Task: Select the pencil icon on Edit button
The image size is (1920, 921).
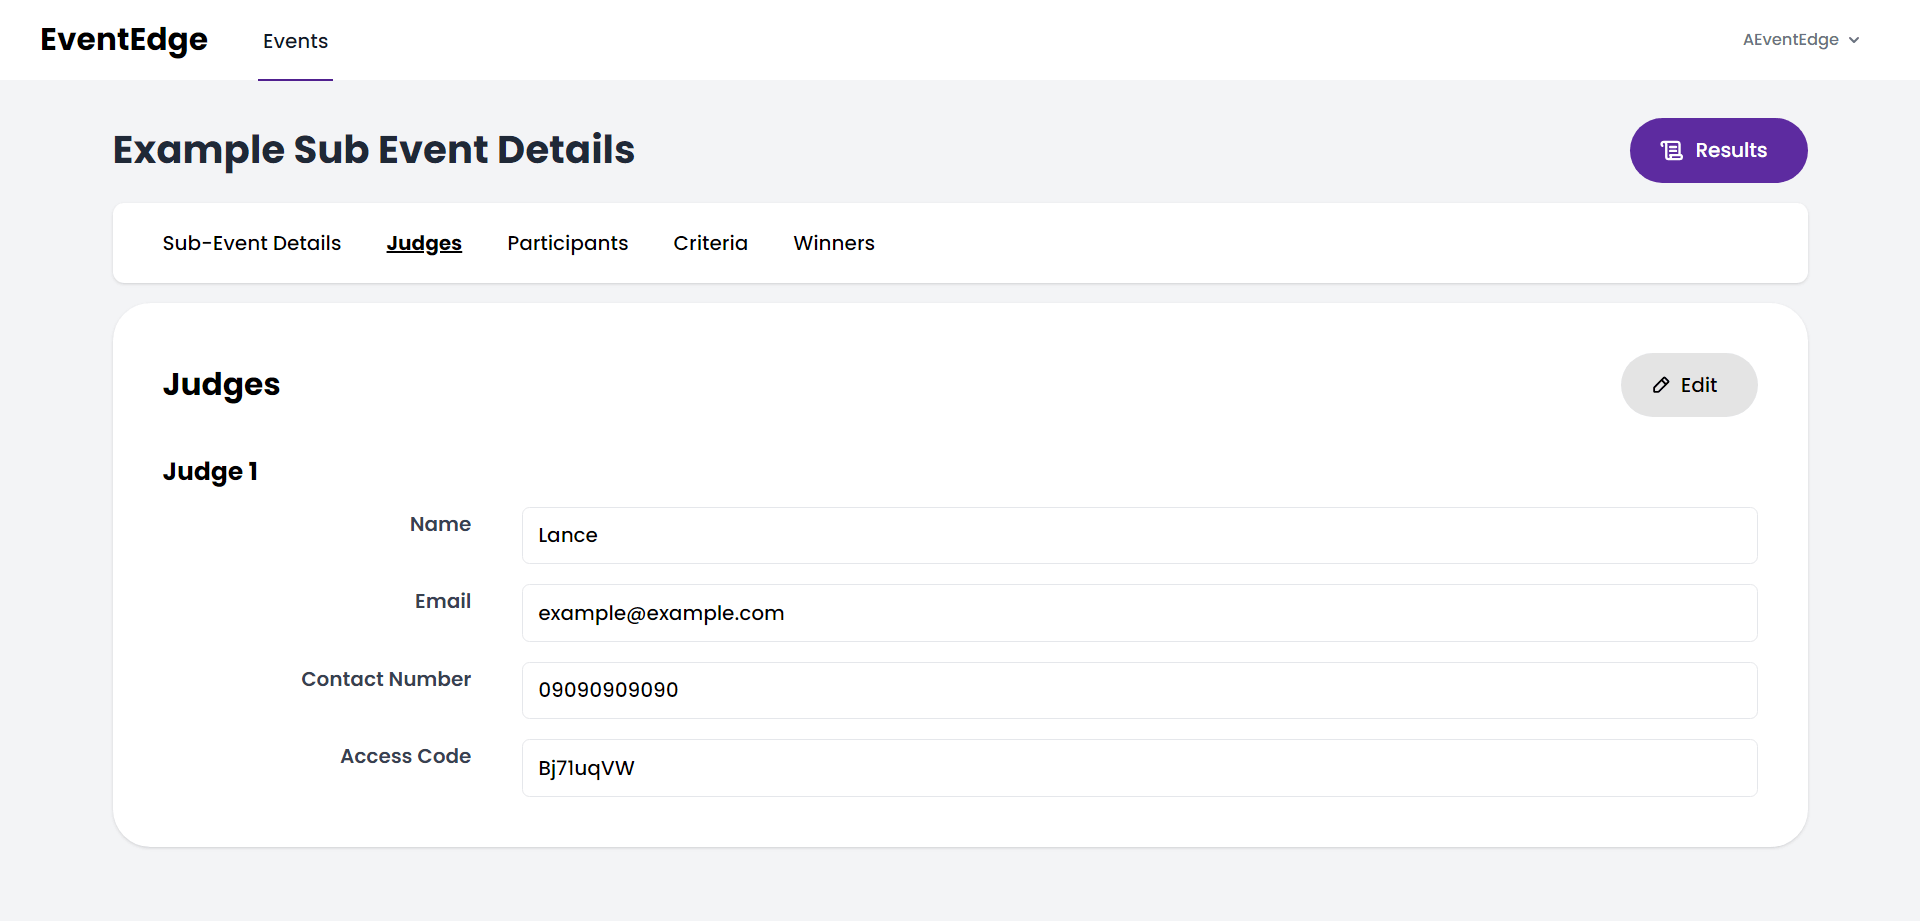Action: (x=1661, y=385)
